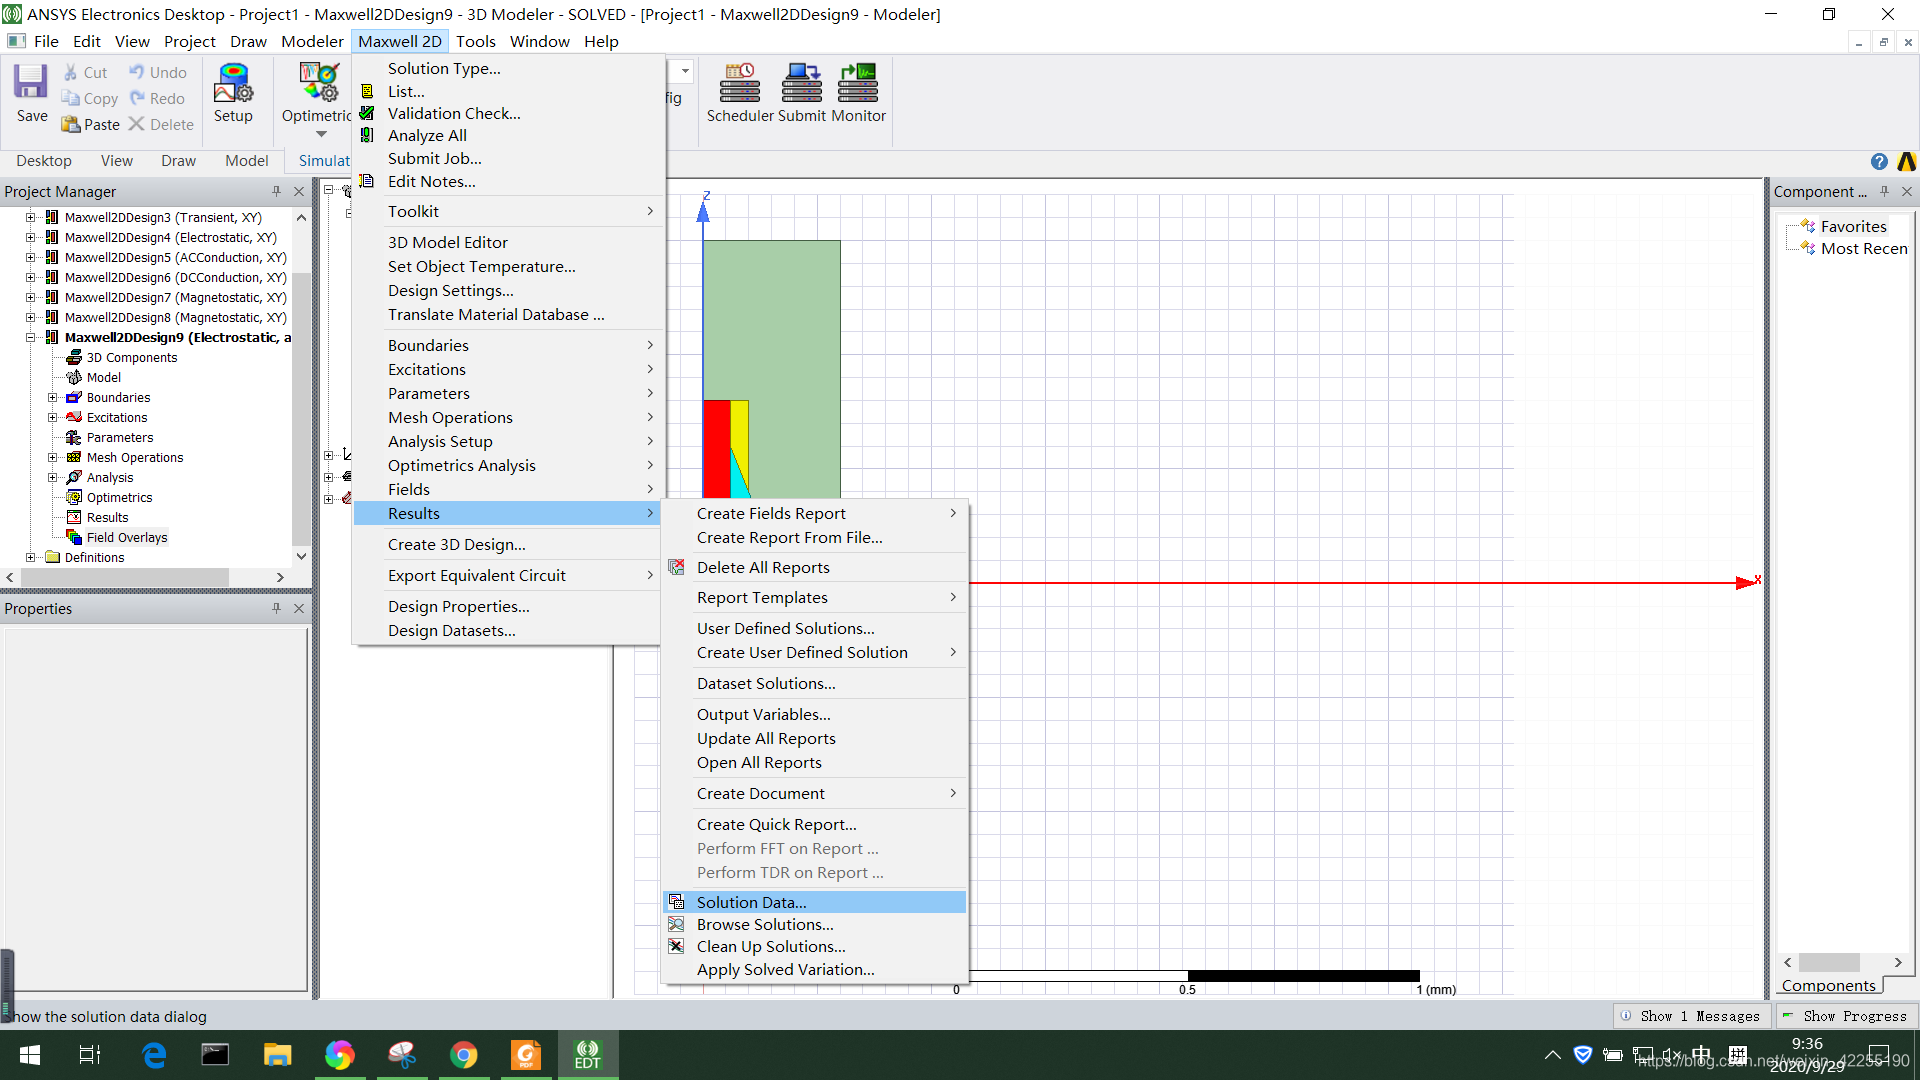
Task: Click the Optimetrics toolbar icon
Action: coord(319,83)
